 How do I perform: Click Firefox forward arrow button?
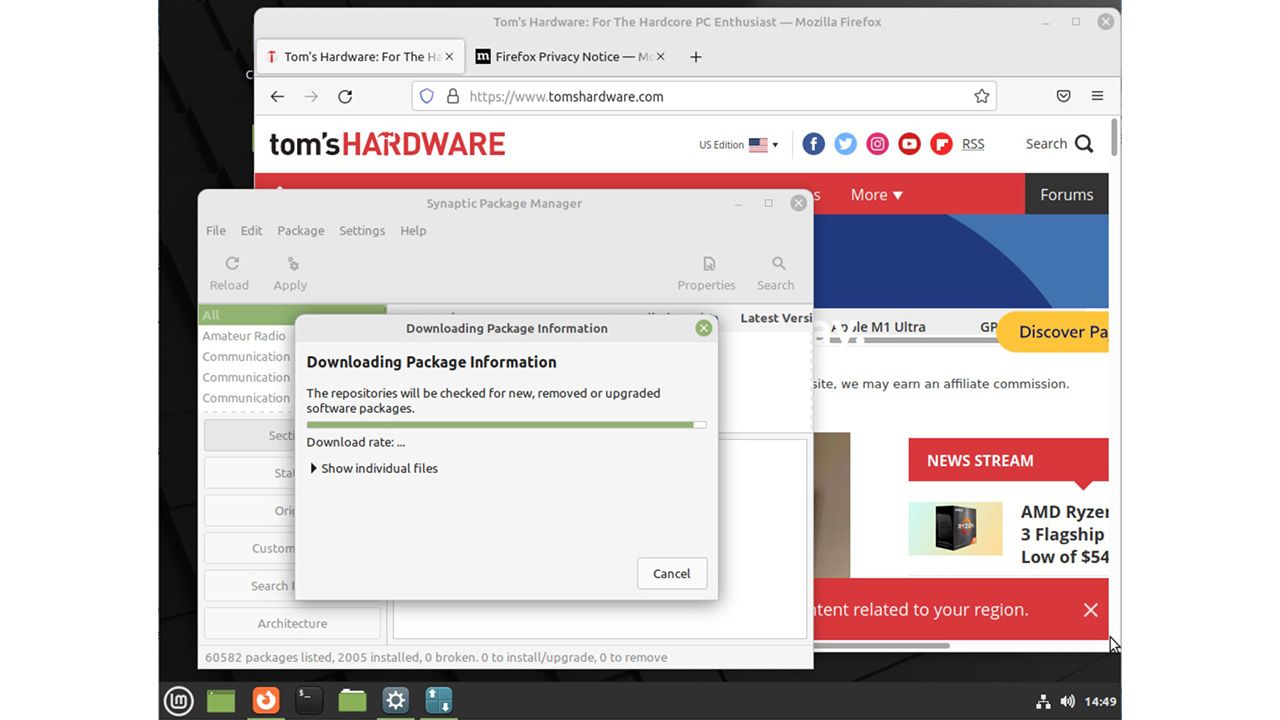[311, 96]
